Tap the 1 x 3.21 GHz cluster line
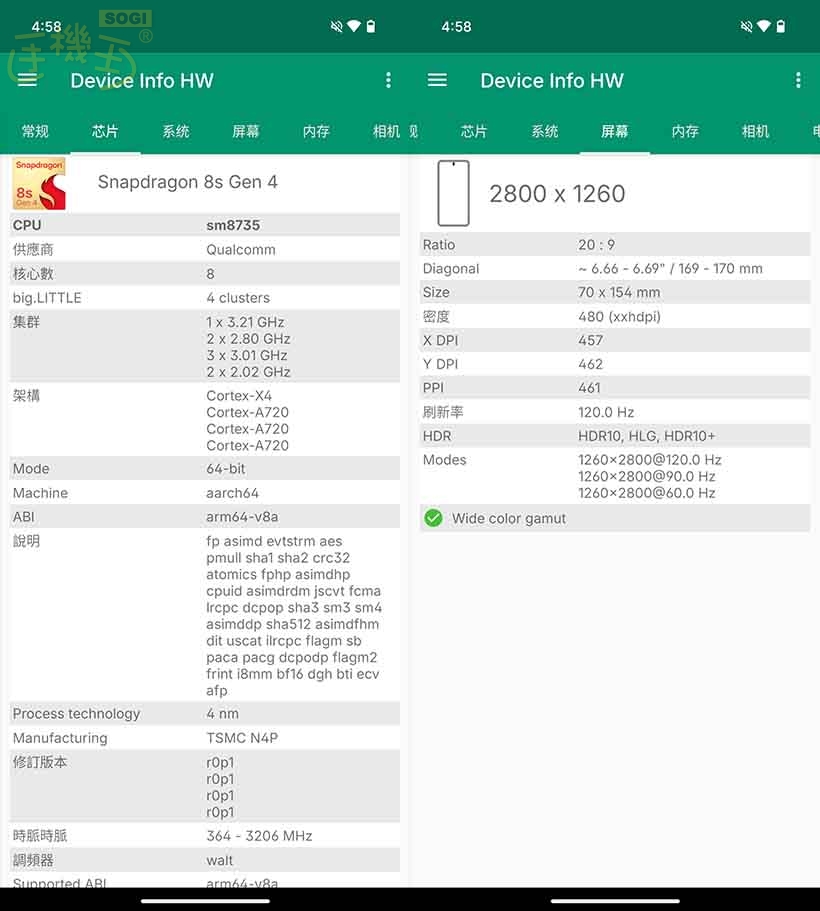The height and width of the screenshot is (911, 820). click(x=245, y=322)
